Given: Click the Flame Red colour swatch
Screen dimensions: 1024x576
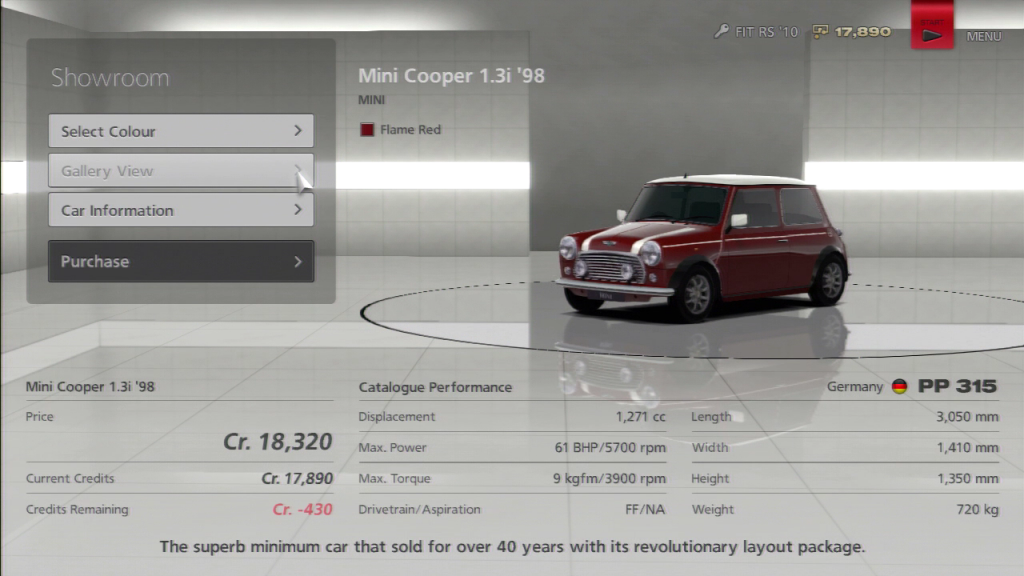Looking at the screenshot, I should pos(367,129).
